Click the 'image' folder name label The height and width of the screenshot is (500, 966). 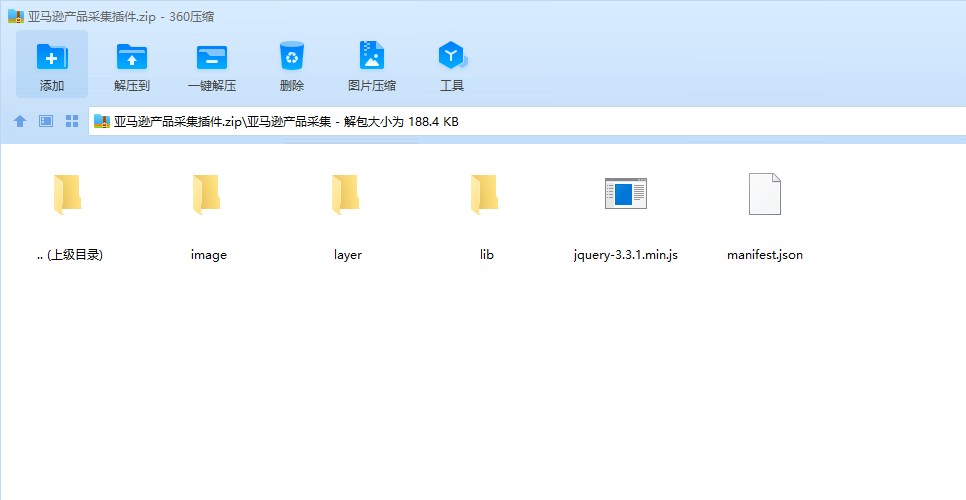209,255
